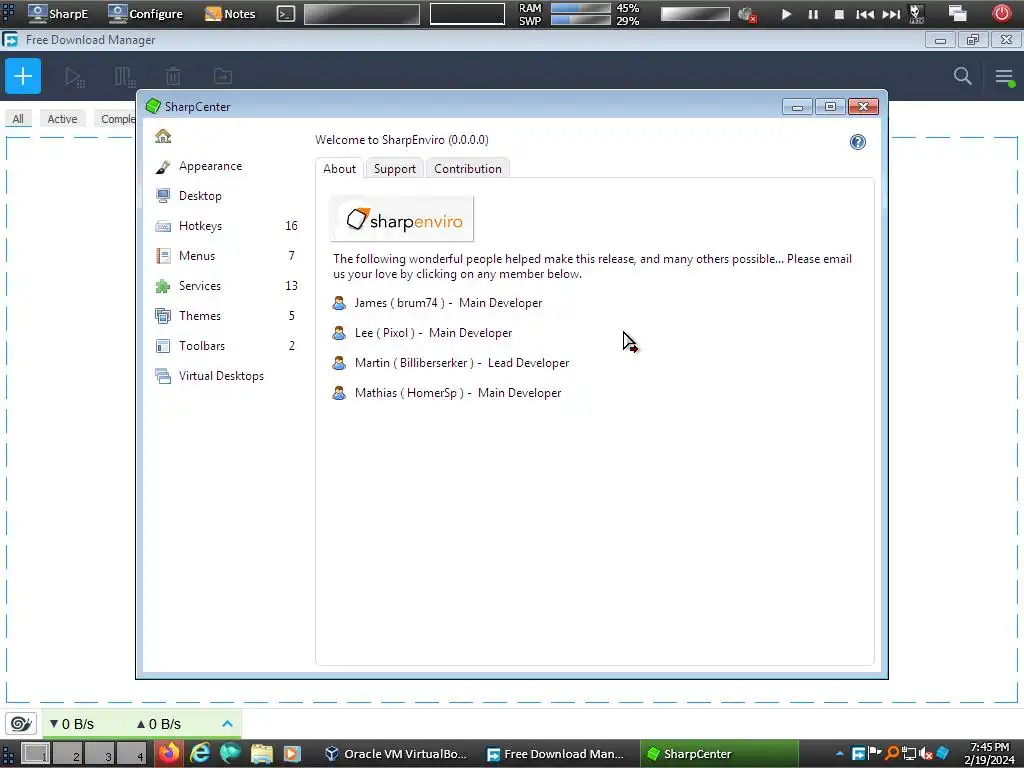
Task: Click the start downloads icon in FDM toolbar
Action: [x=74, y=76]
